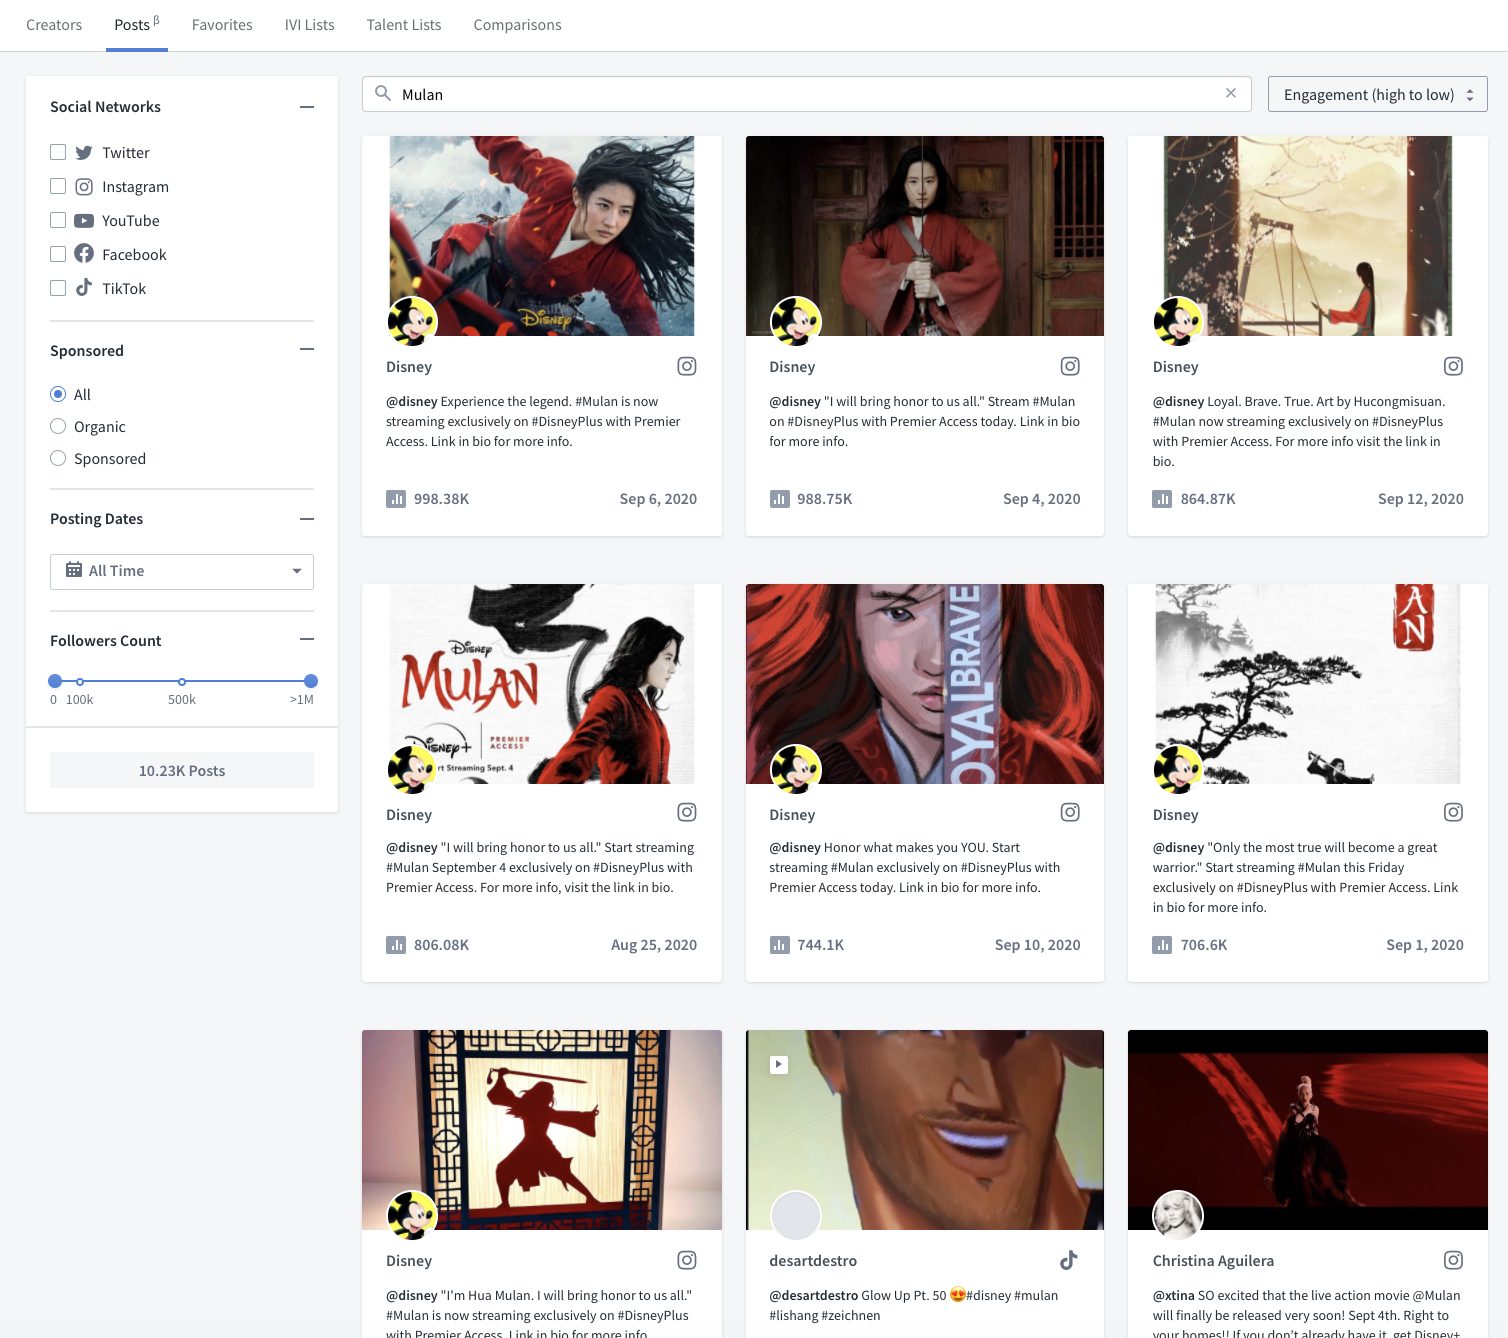Open the Christina Aguilera creator name
The width and height of the screenshot is (1508, 1338).
(x=1213, y=1261)
